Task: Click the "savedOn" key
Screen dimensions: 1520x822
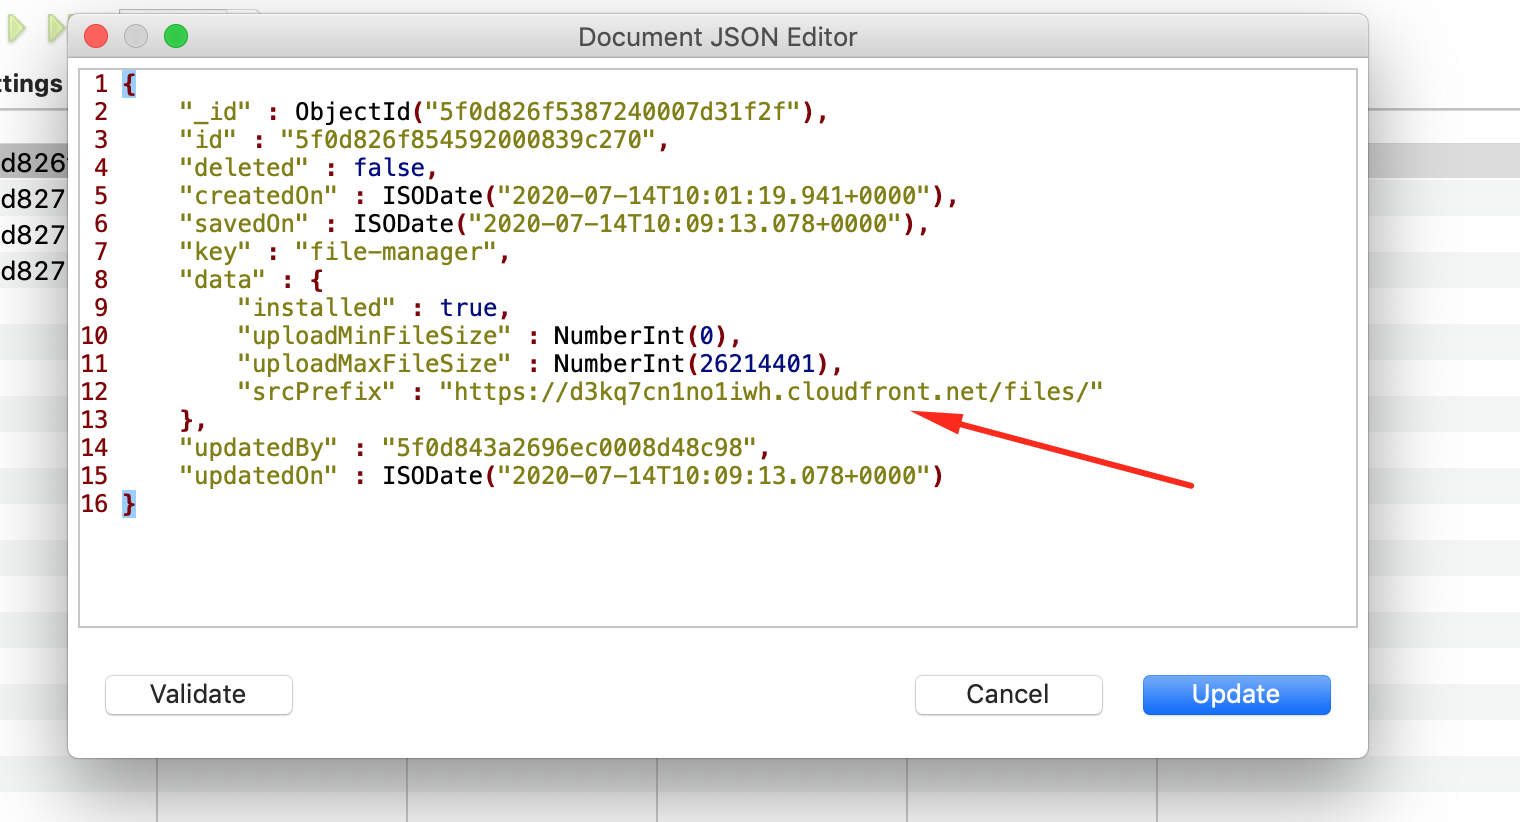Action: coord(244,224)
